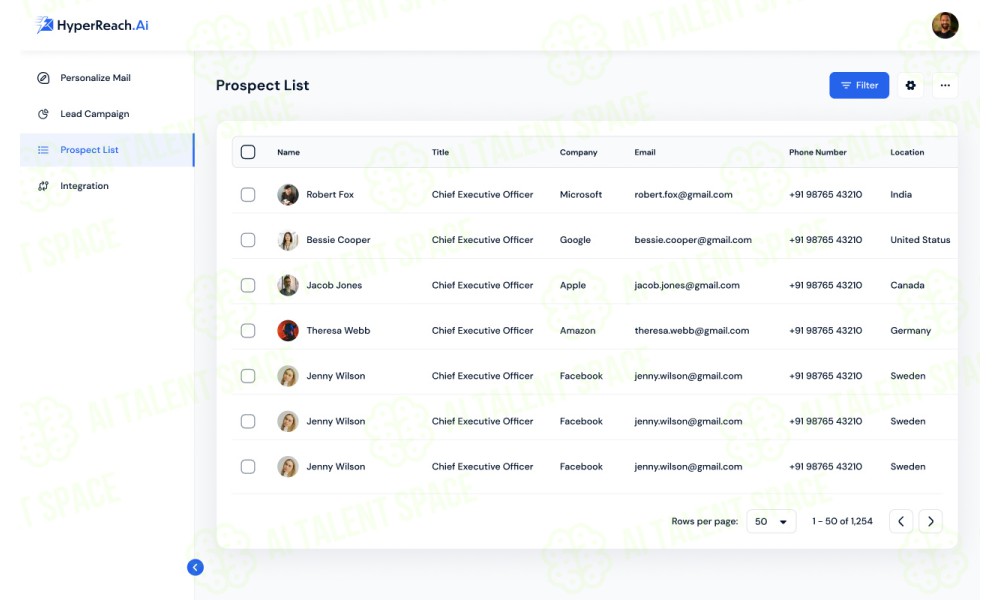
Task: Click the Company column header
Action: (x=578, y=152)
